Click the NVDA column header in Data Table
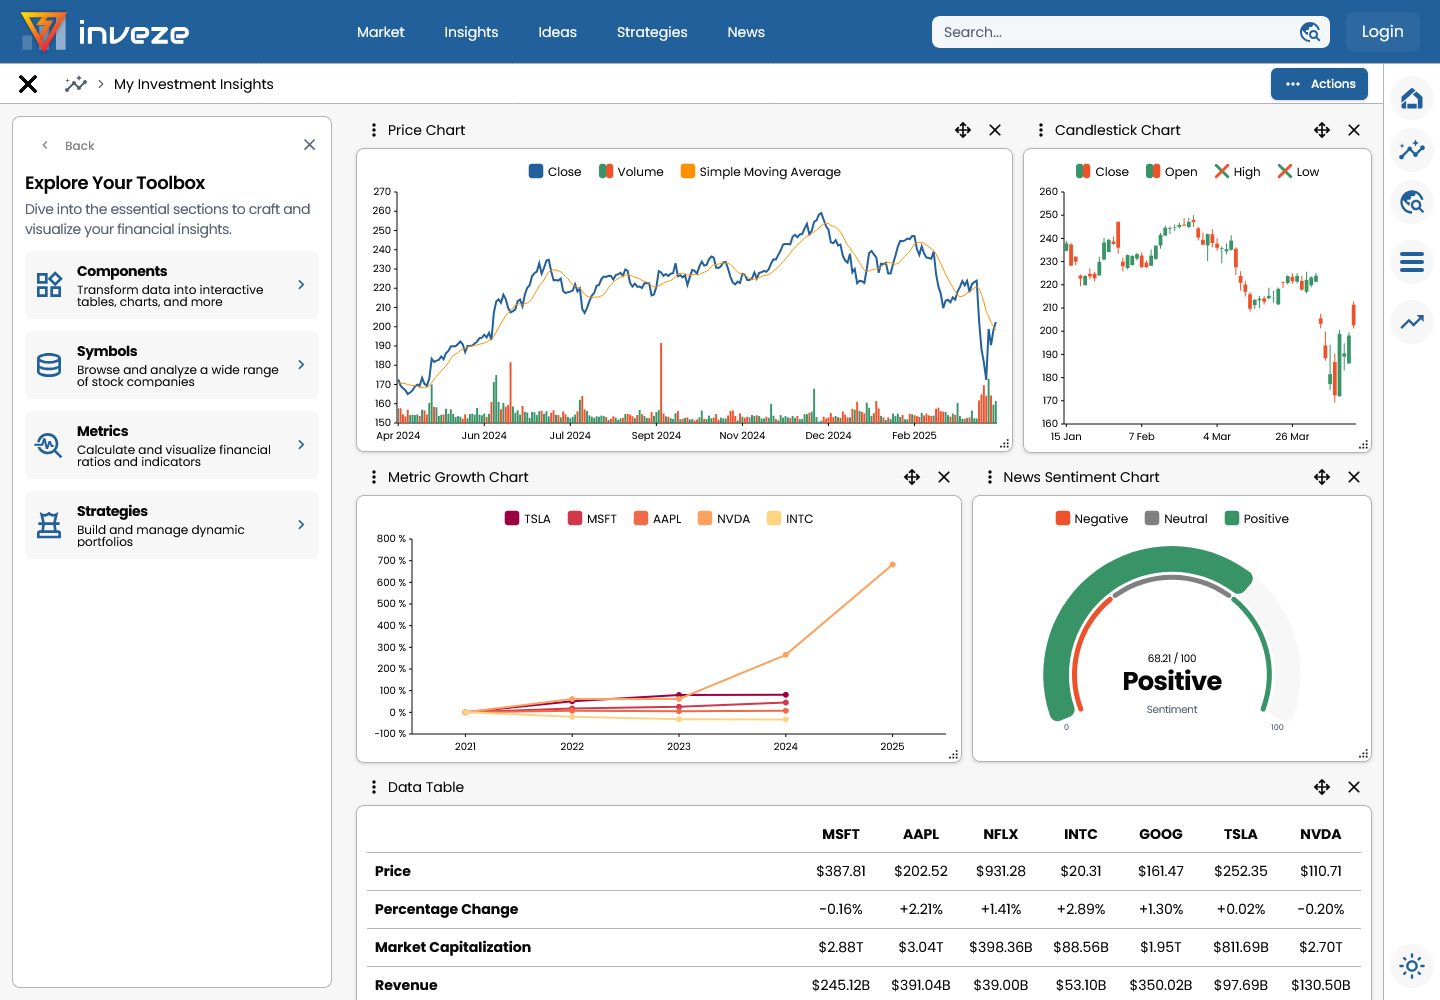 click(x=1320, y=834)
